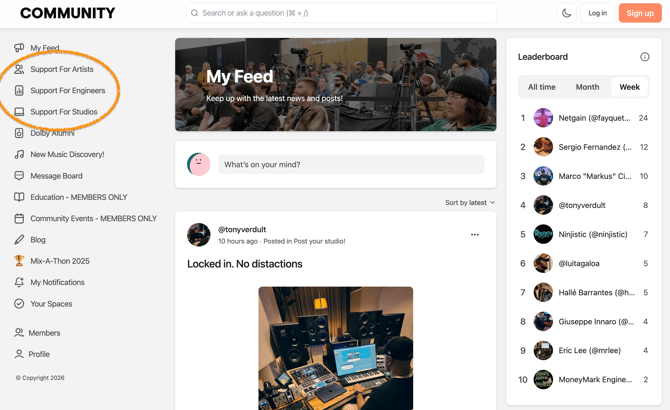Open the Education book icon
670x410 pixels.
pyautogui.click(x=19, y=197)
